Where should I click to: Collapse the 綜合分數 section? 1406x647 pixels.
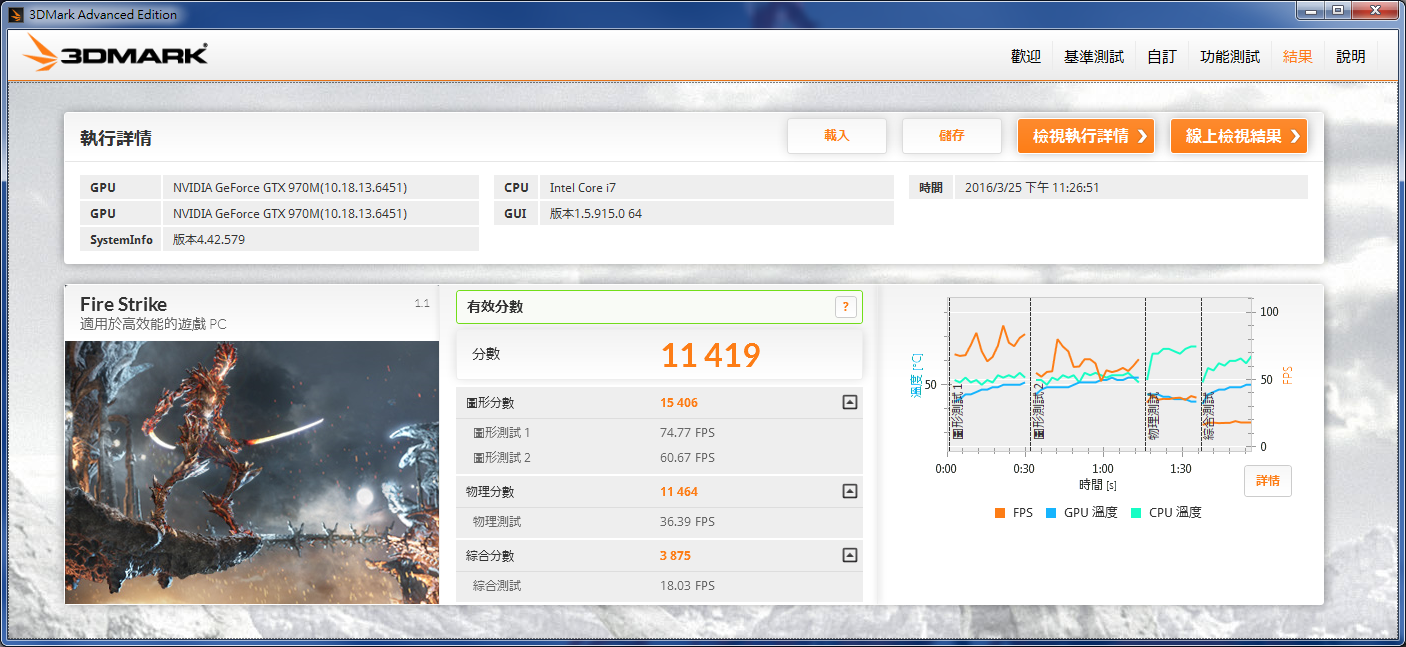coord(849,555)
